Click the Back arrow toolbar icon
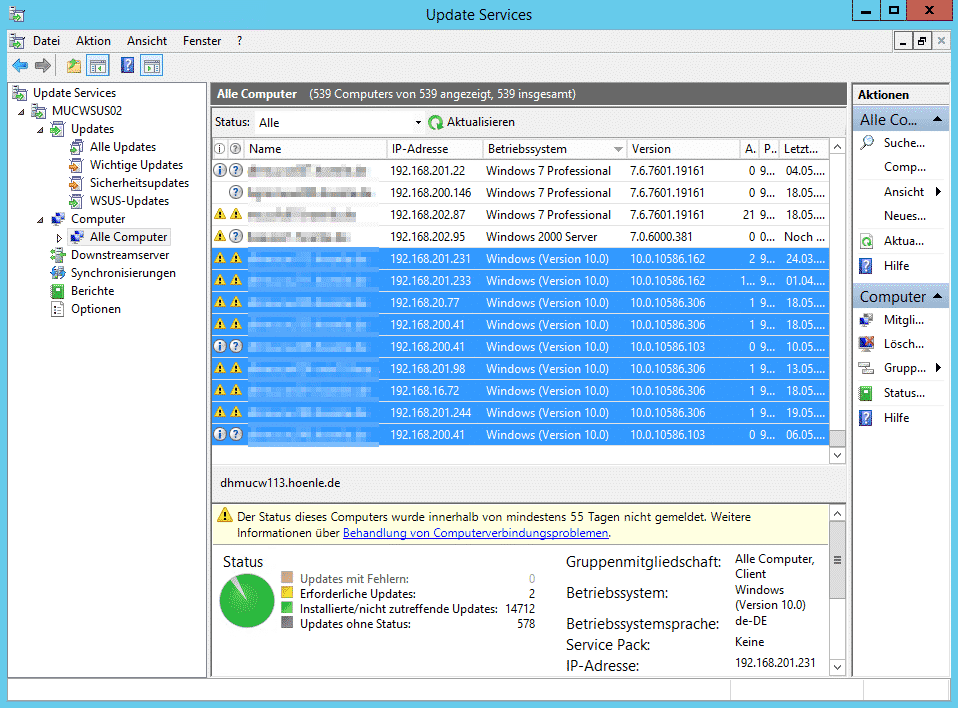This screenshot has width=958, height=708. click(20, 65)
